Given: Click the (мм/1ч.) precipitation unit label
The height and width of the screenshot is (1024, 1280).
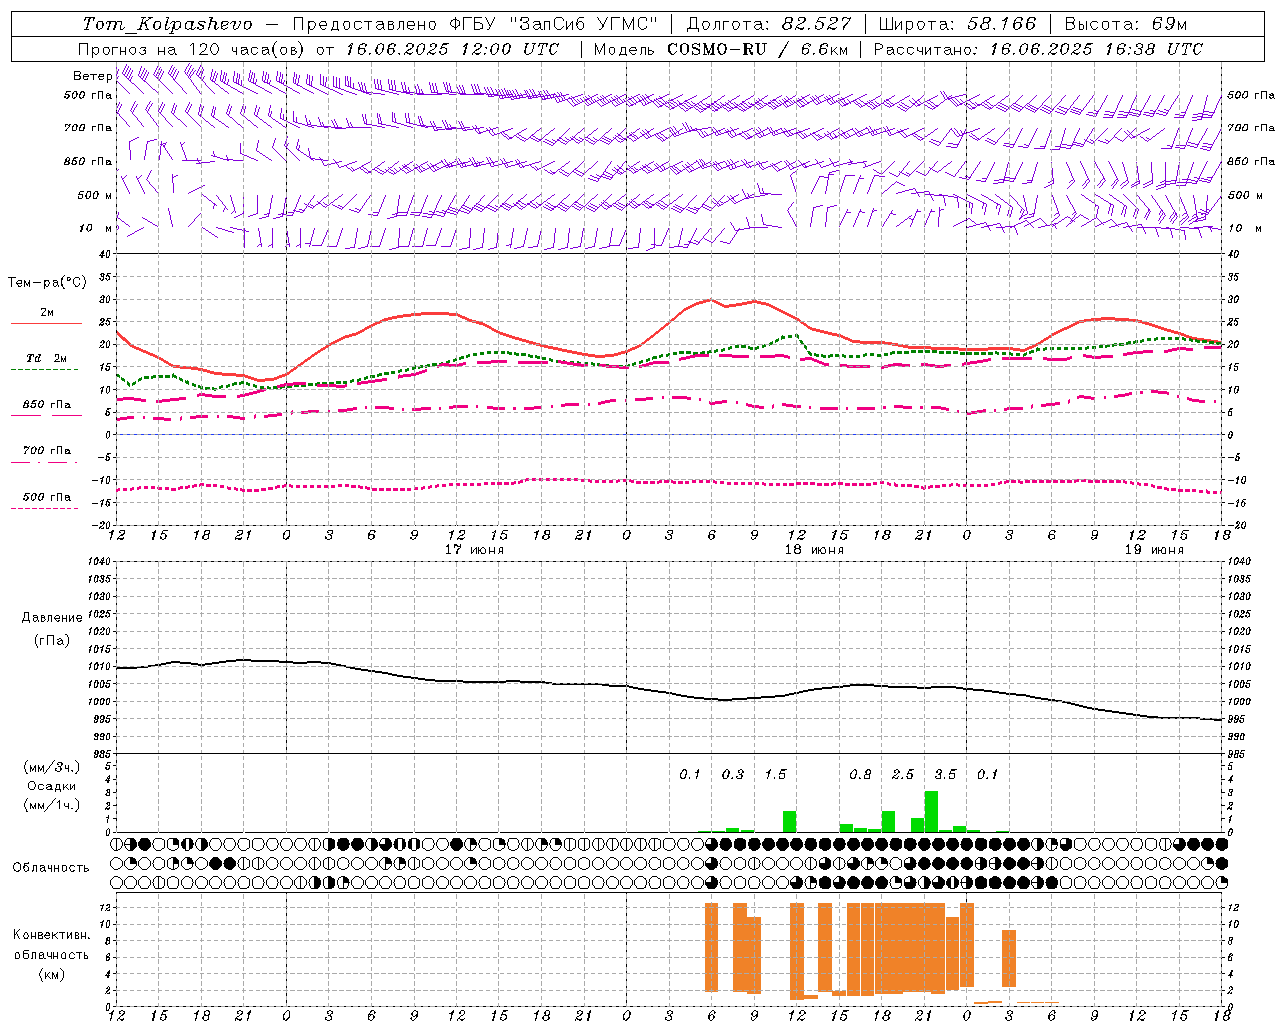Looking at the screenshot, I should pyautogui.click(x=52, y=805).
